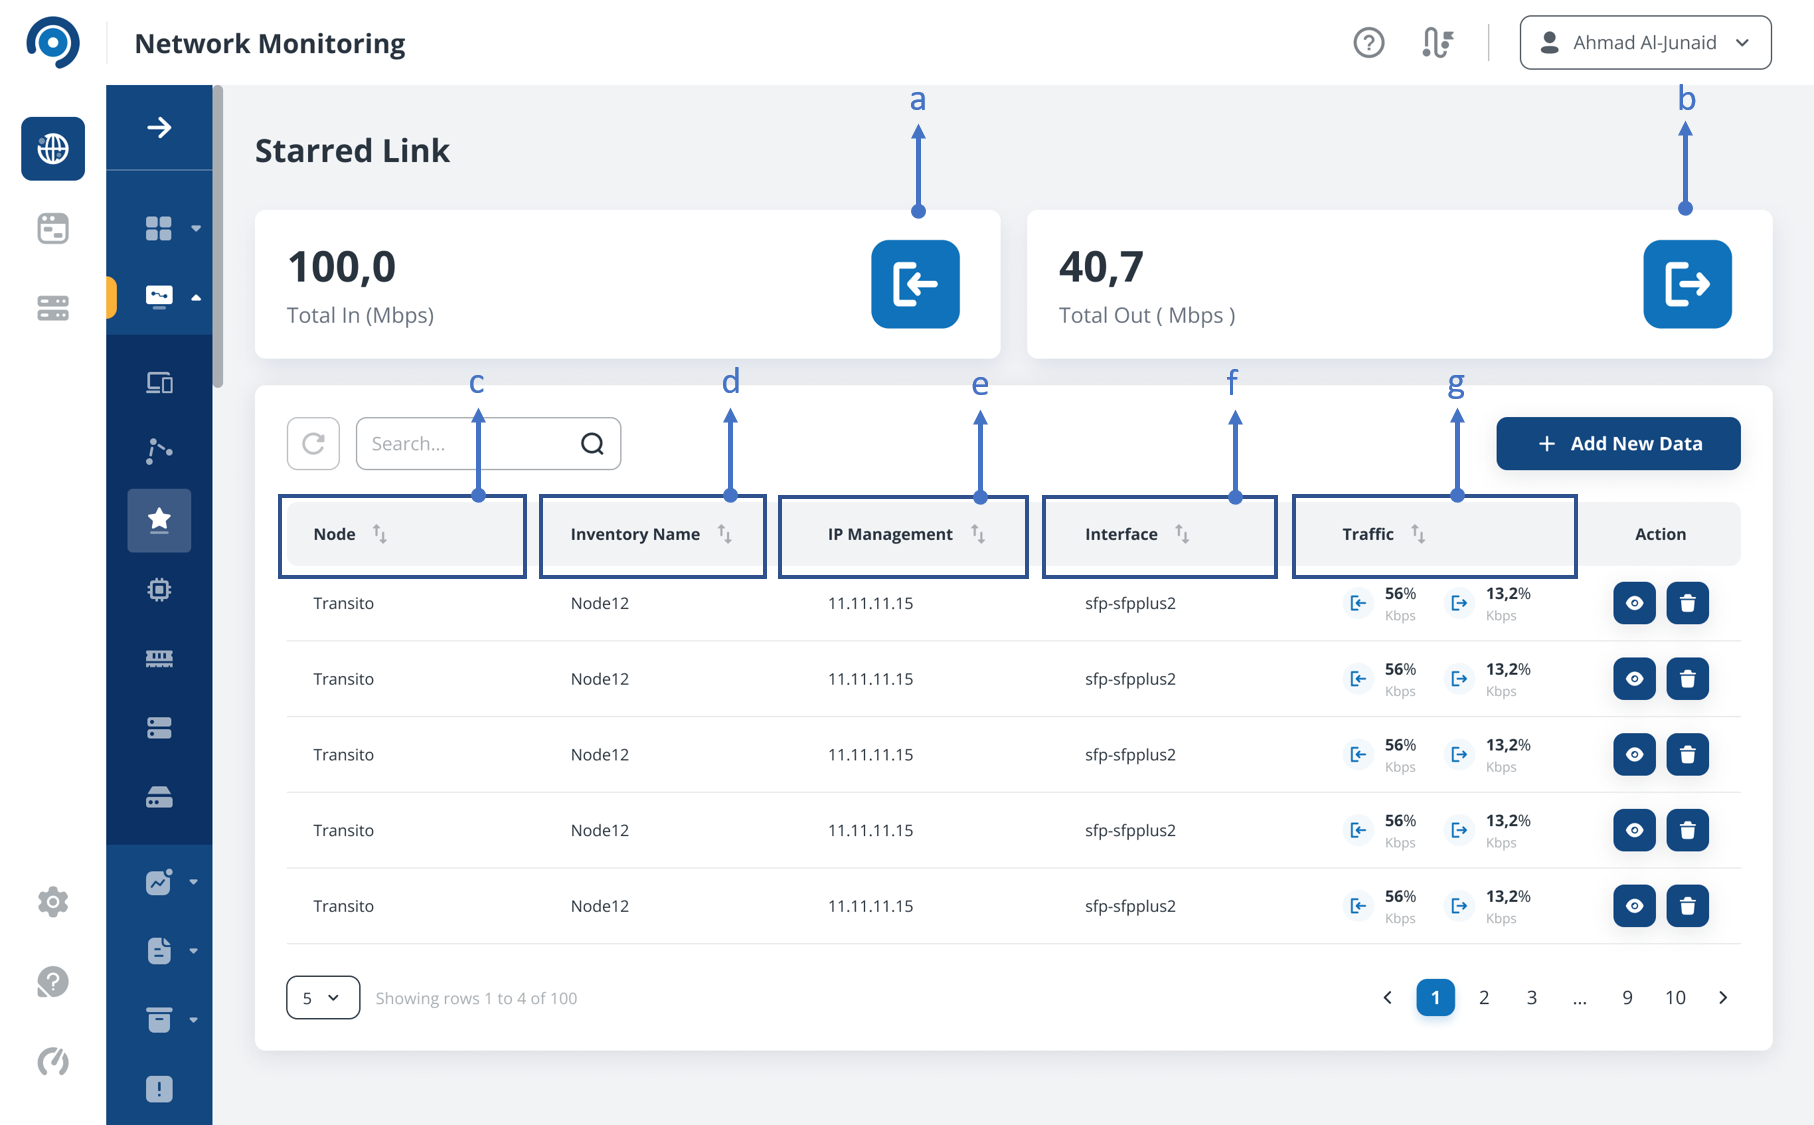Open the help question mark icon in header
This screenshot has width=1814, height=1125.
1368,43
